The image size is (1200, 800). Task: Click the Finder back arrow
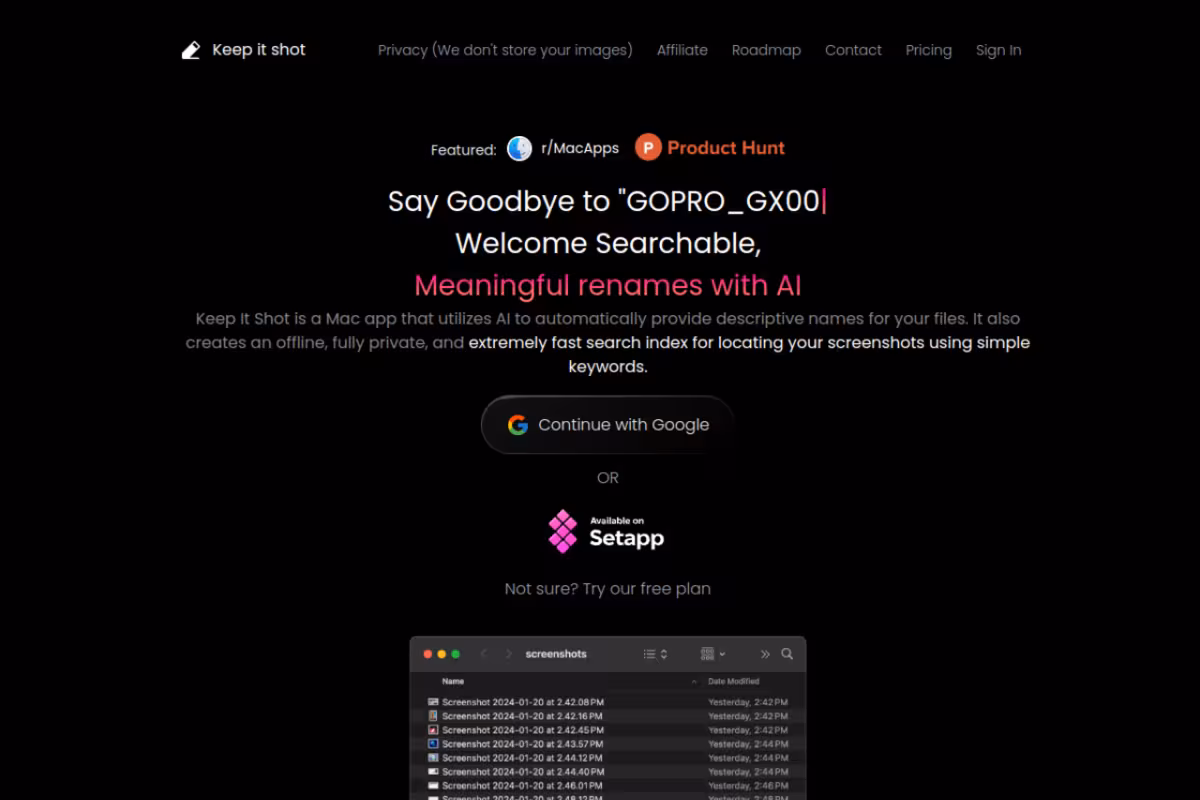tap(484, 654)
